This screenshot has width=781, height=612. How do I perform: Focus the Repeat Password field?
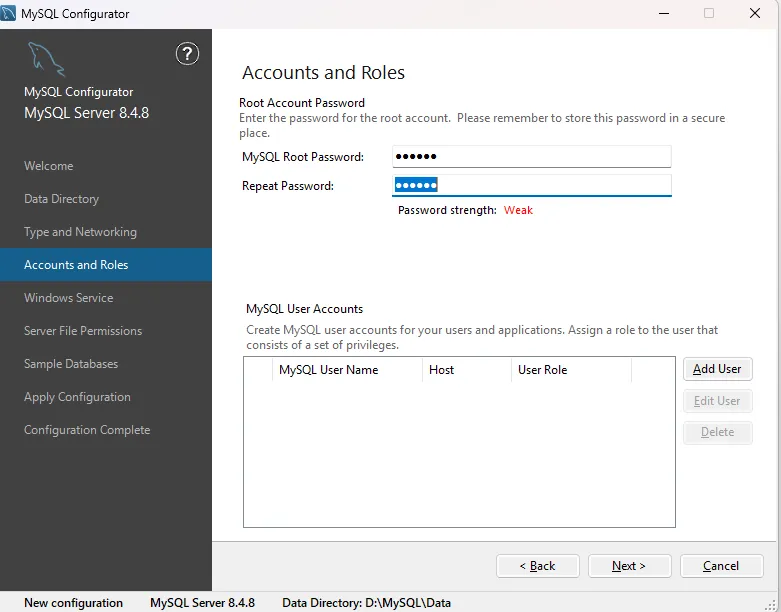click(531, 186)
